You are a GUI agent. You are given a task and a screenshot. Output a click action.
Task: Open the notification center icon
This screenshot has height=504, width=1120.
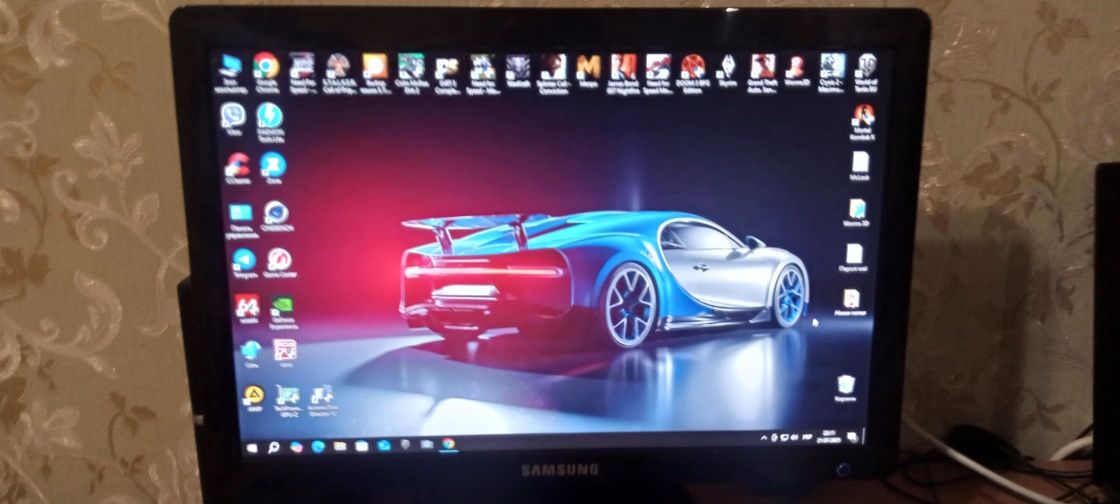click(x=851, y=436)
